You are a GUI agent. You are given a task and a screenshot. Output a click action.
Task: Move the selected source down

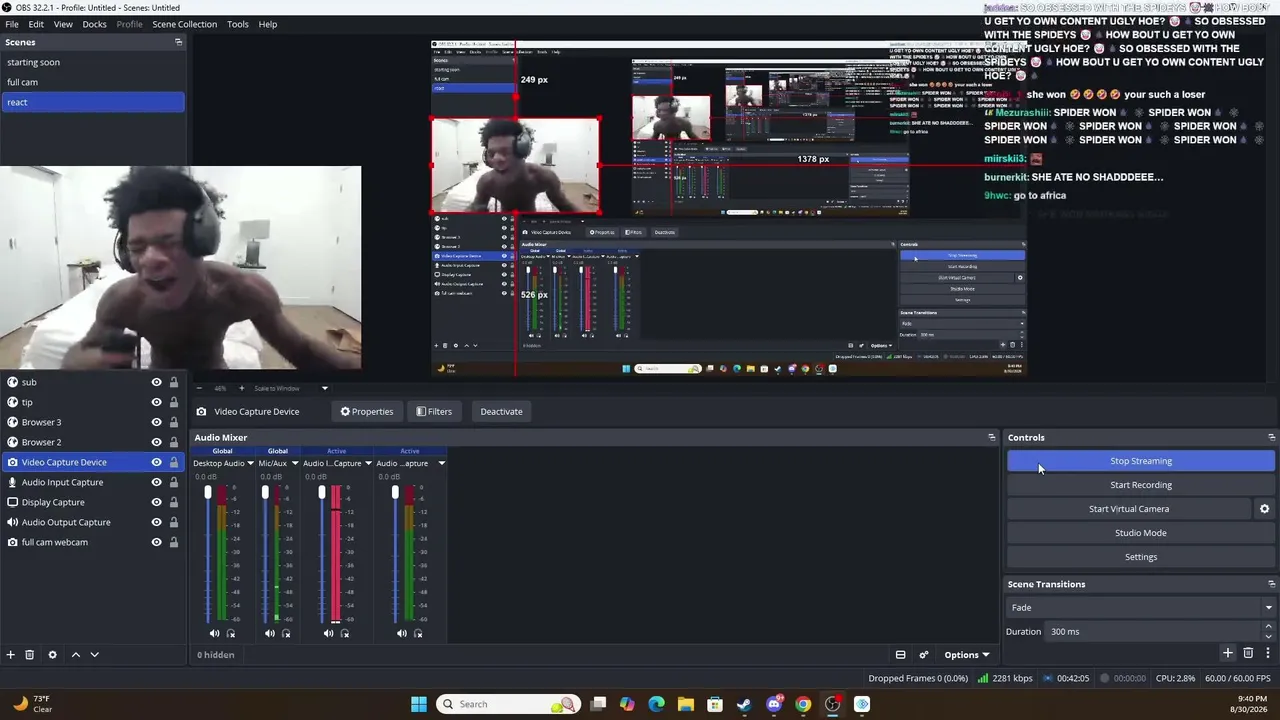[x=95, y=654]
